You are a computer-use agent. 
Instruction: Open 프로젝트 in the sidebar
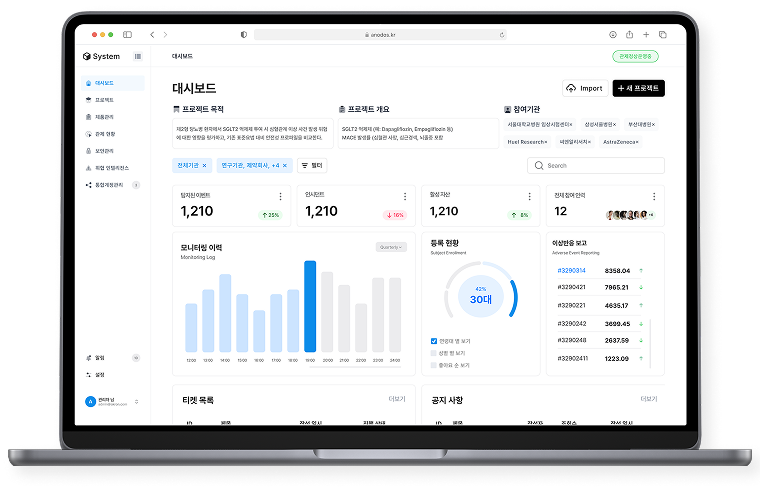click(104, 100)
